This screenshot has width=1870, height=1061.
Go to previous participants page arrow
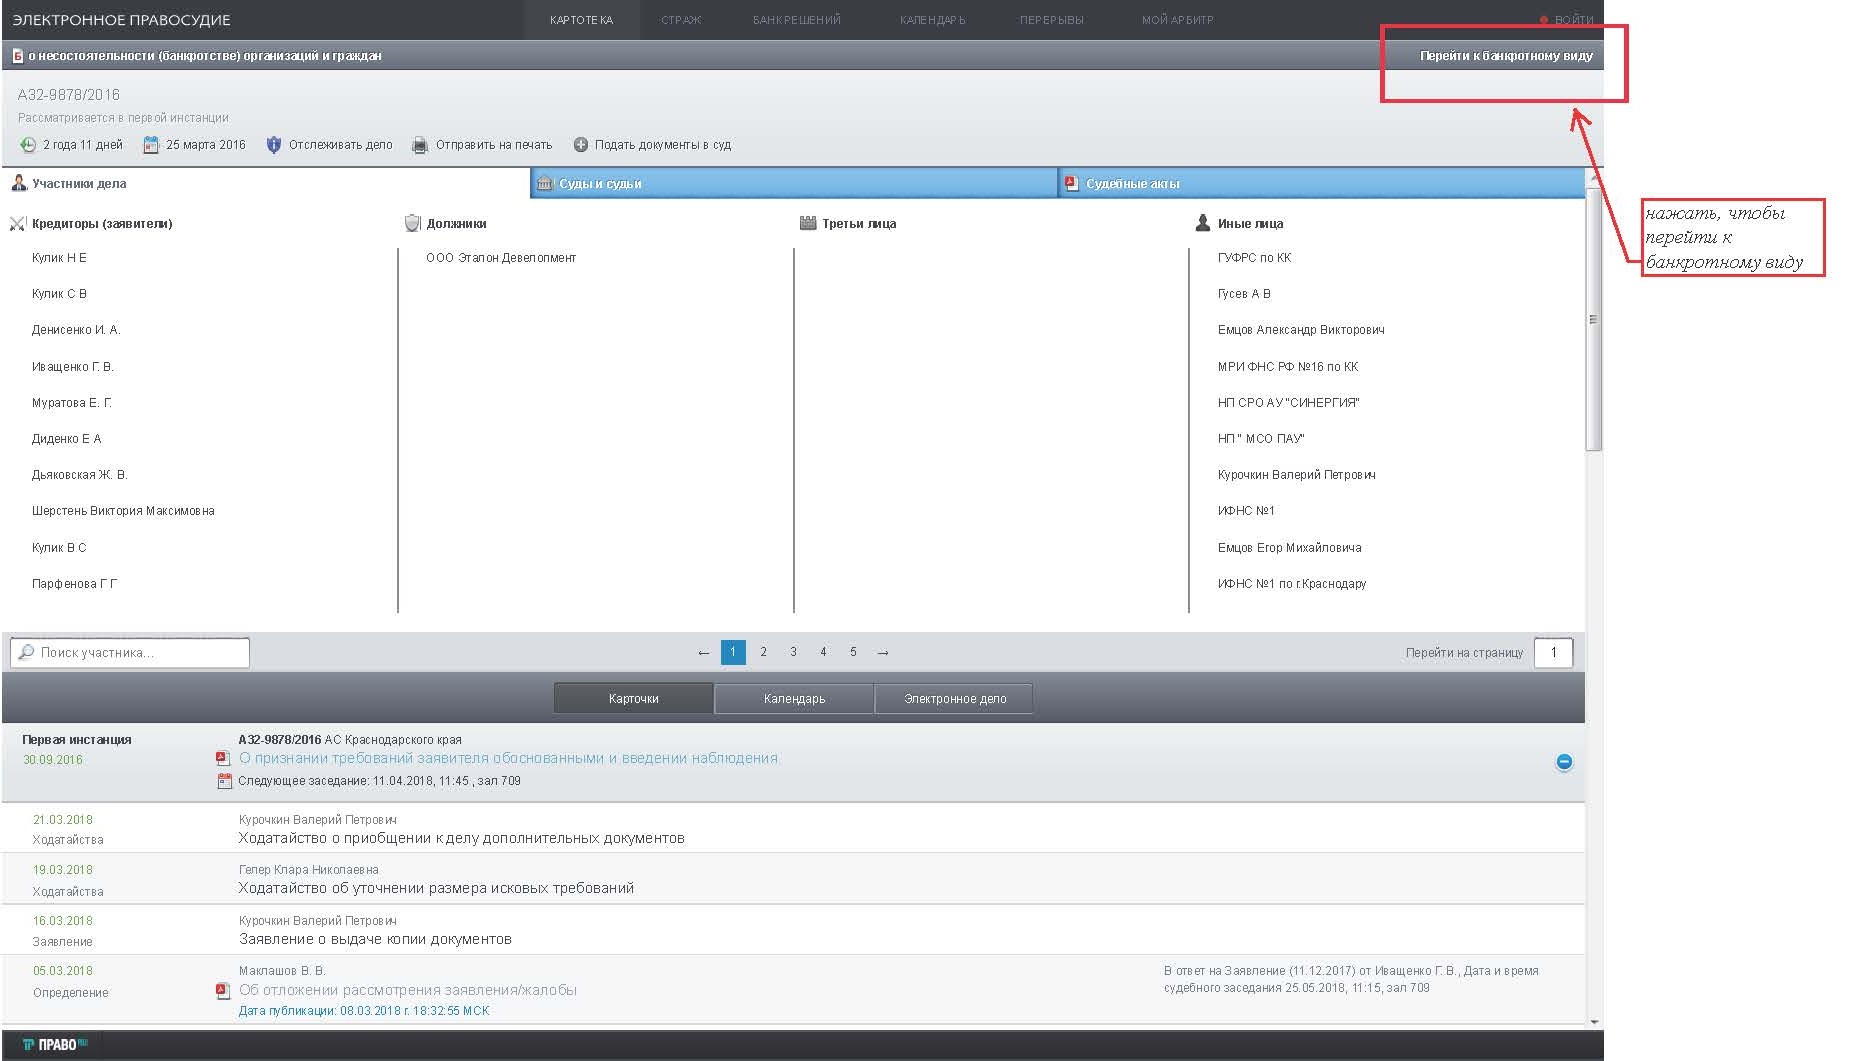pyautogui.click(x=703, y=652)
